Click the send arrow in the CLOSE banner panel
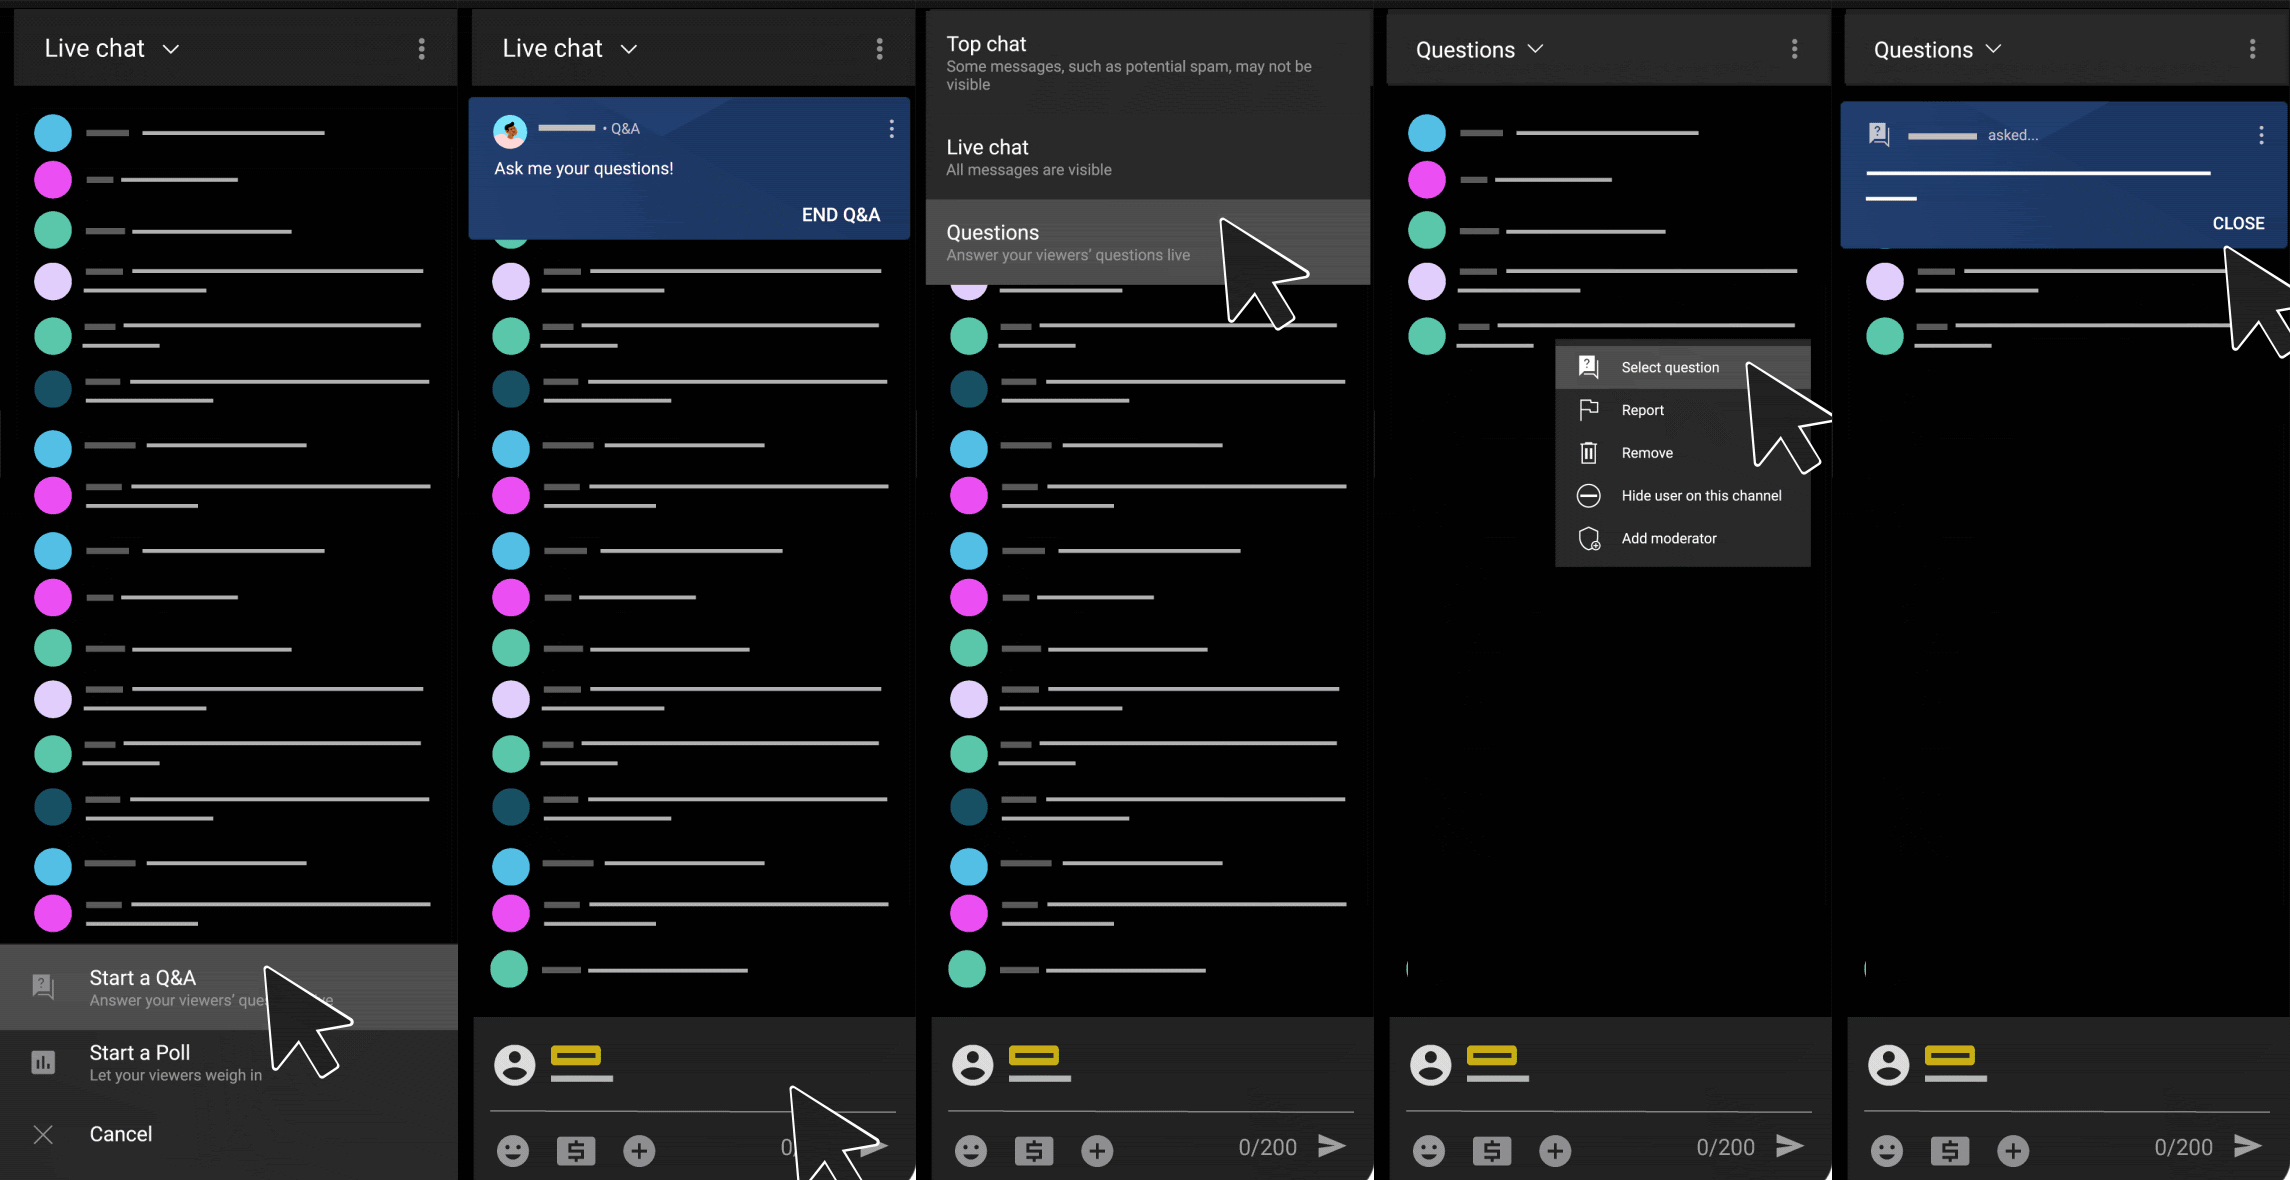 point(2248,1146)
